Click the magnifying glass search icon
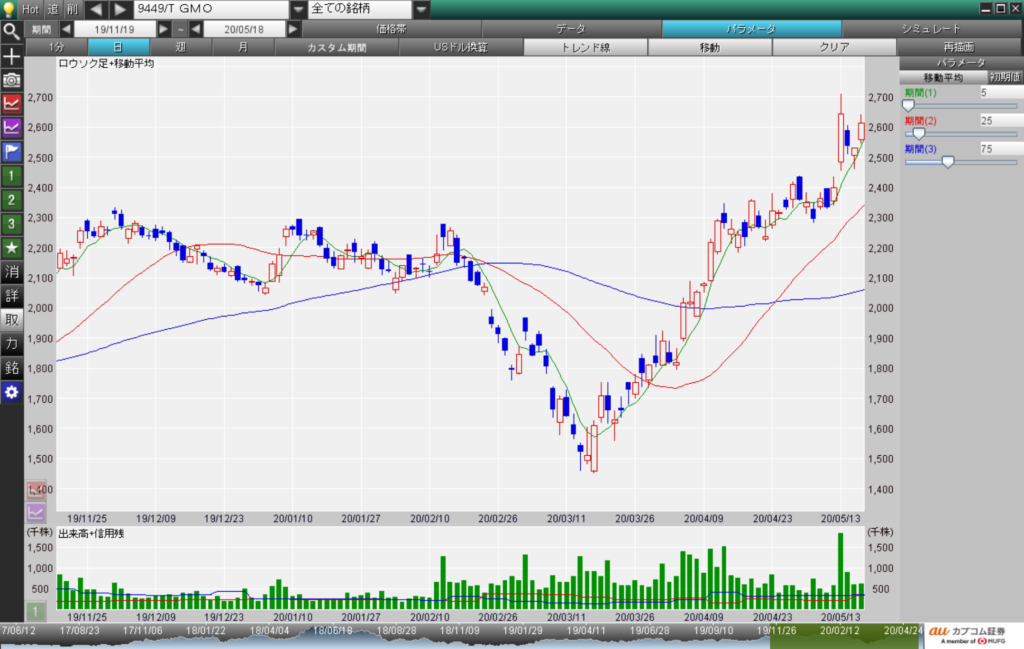 (11, 30)
